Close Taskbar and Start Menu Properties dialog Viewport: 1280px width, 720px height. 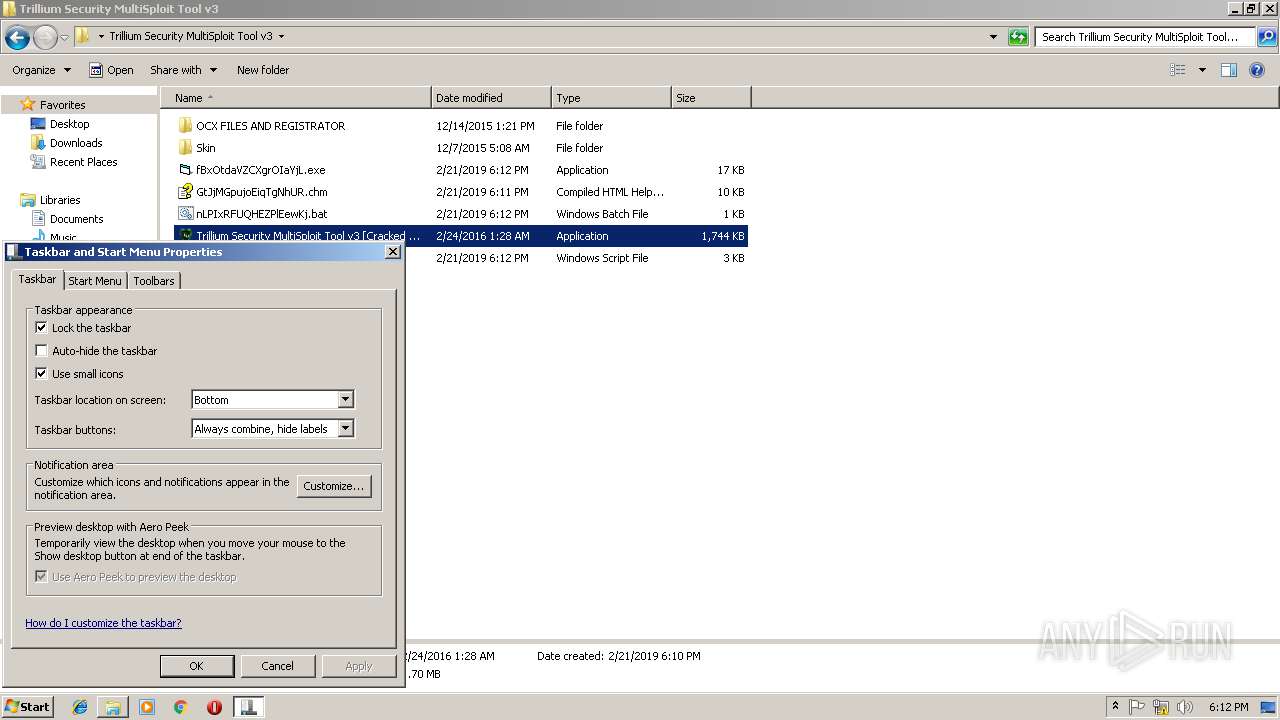392,252
